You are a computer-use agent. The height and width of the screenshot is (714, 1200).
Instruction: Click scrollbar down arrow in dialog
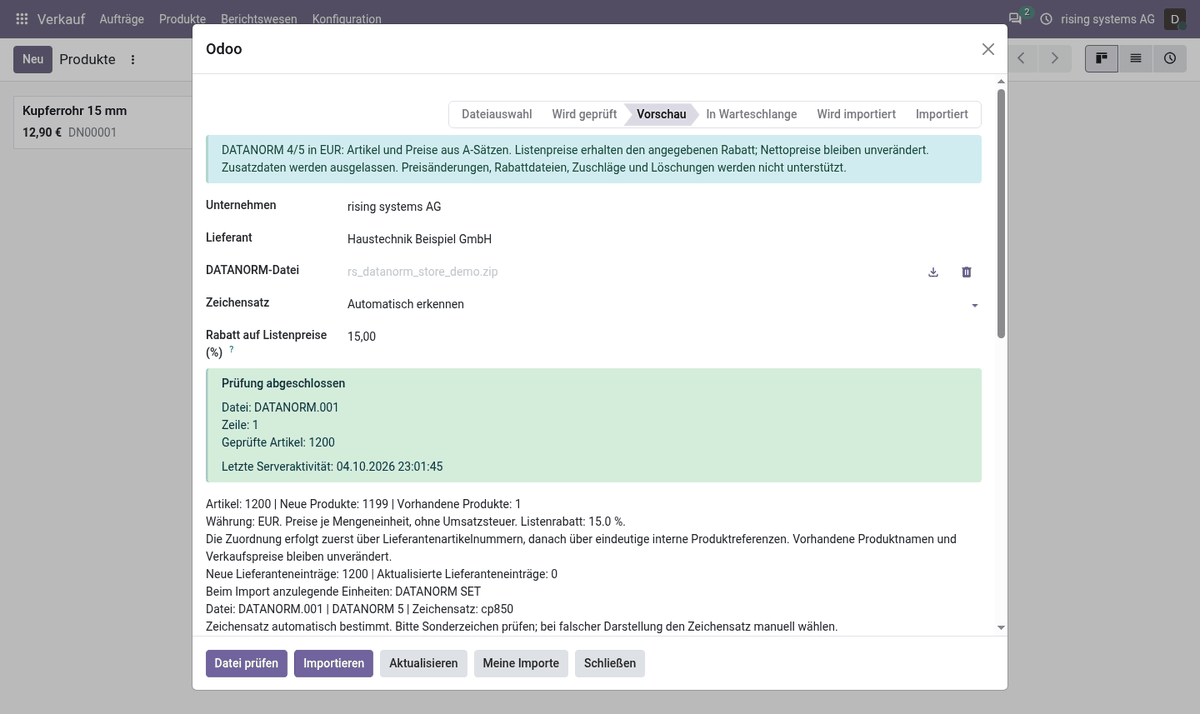[1001, 627]
